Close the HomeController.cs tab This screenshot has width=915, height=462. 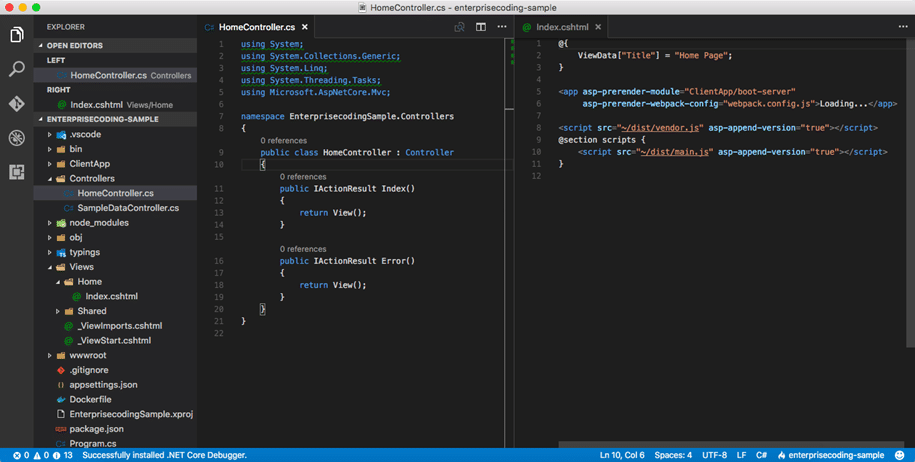[305, 27]
